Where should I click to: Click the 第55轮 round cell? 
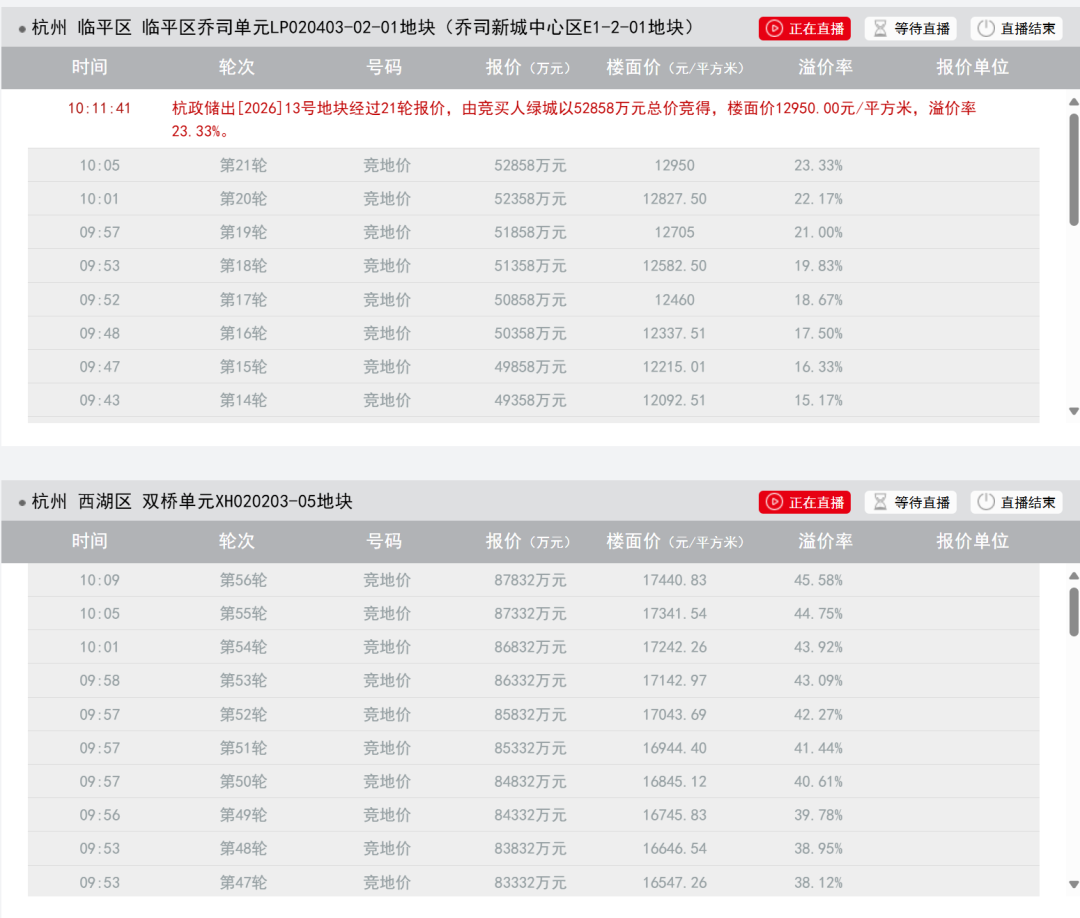click(x=243, y=614)
